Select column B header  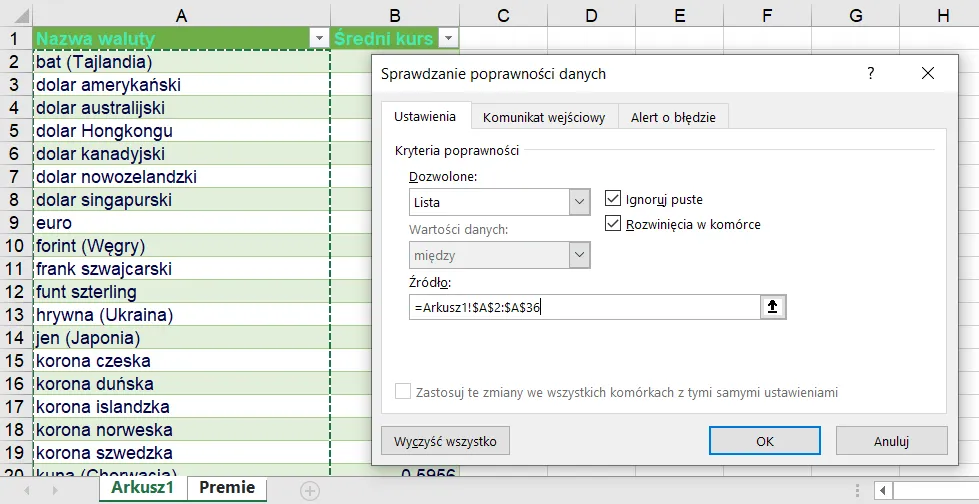pyautogui.click(x=395, y=16)
